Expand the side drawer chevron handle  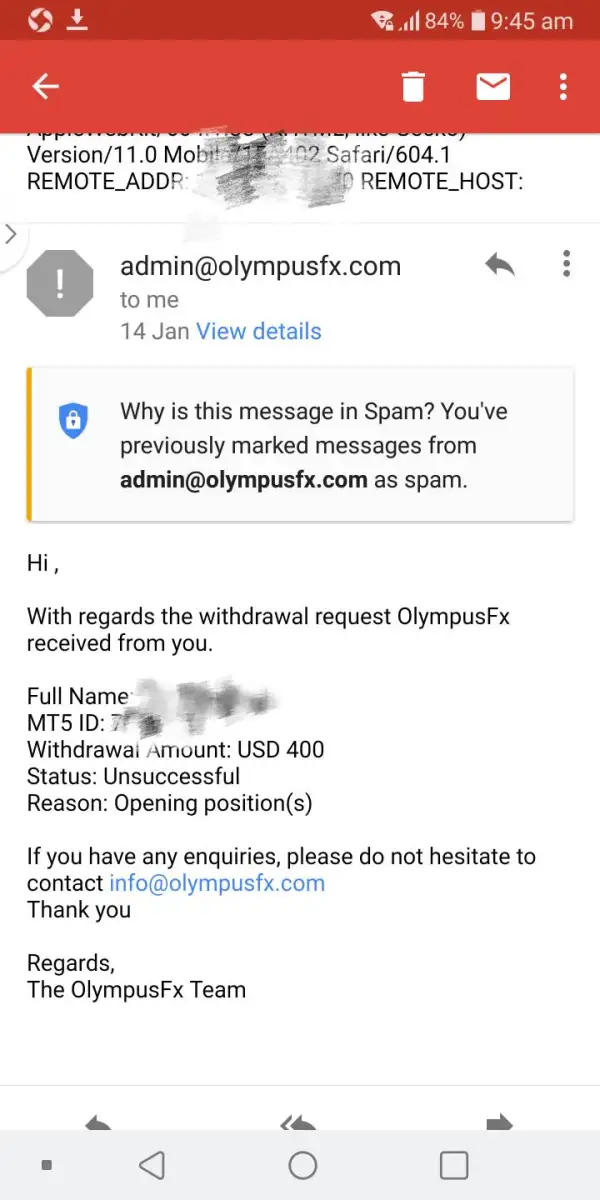[x=11, y=234]
